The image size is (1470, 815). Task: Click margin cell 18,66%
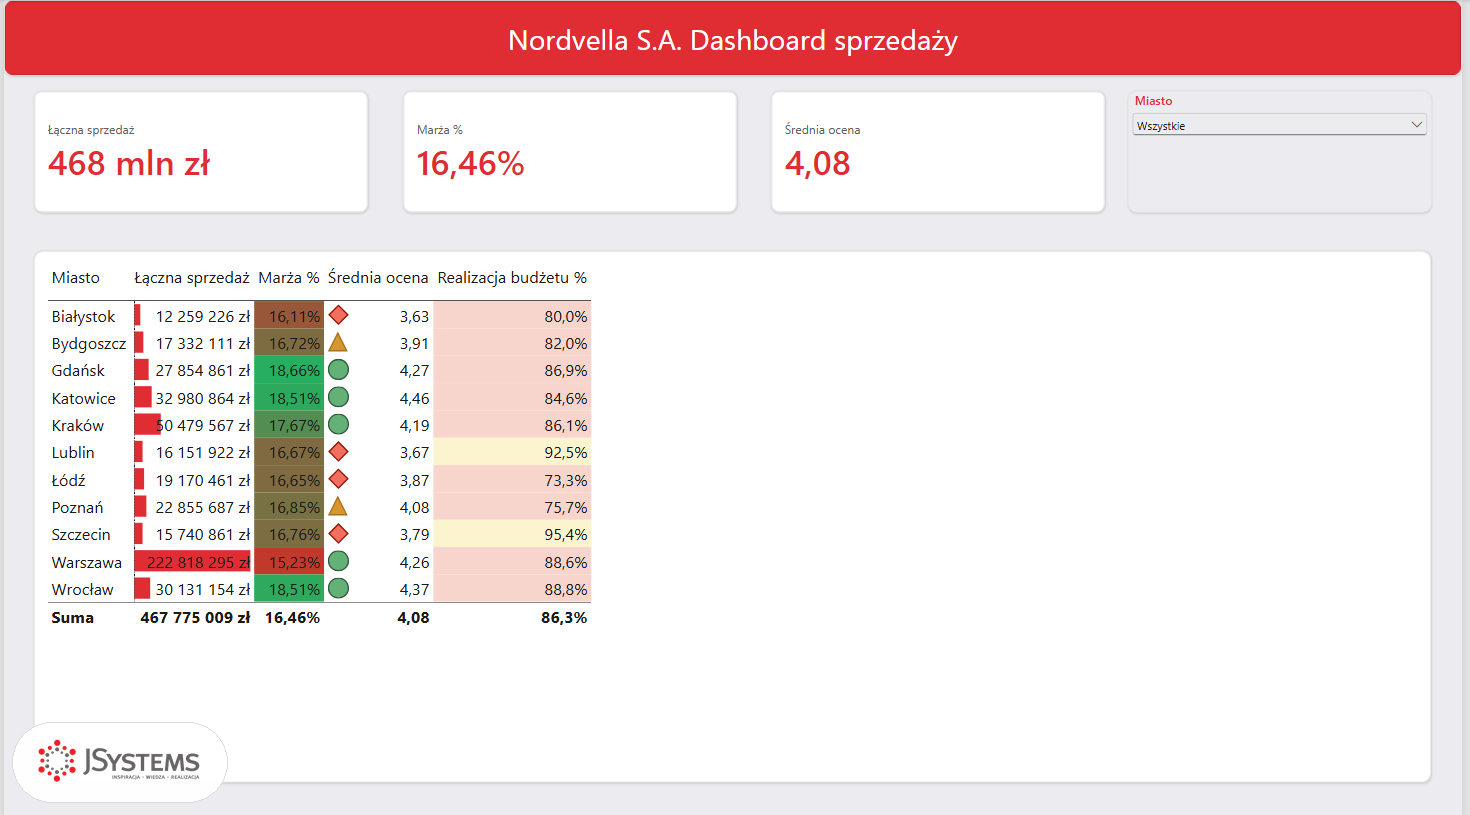(x=289, y=370)
